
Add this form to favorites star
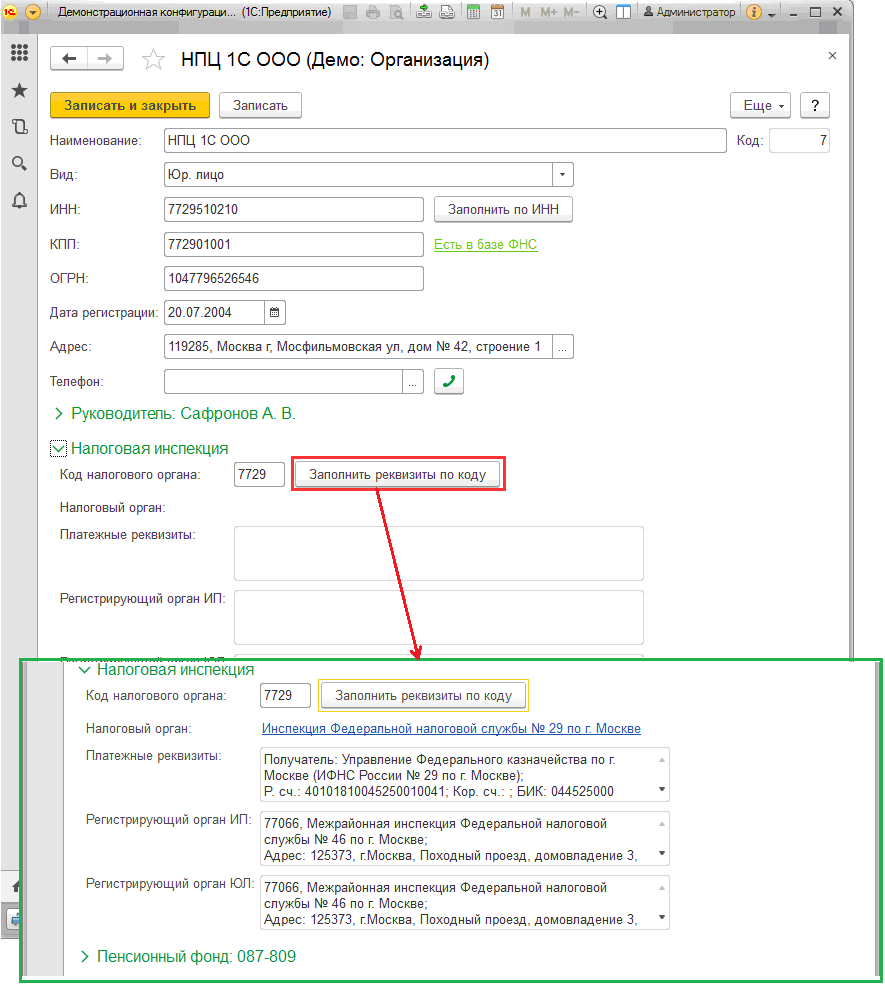[153, 59]
